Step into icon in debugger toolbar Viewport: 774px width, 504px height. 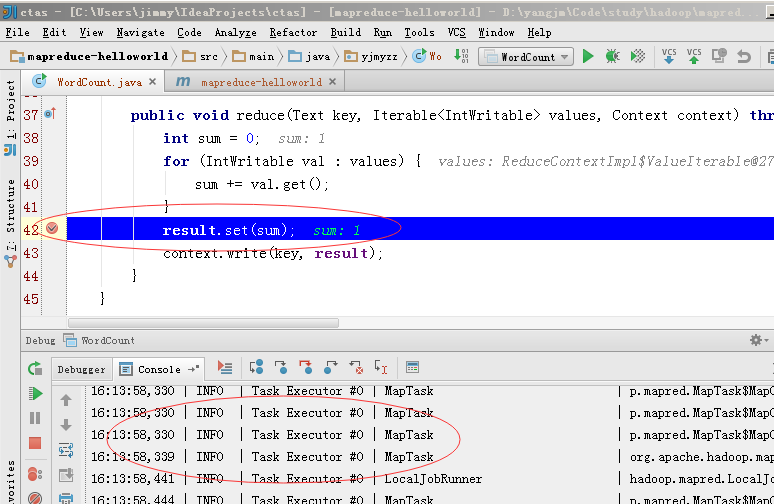point(281,367)
